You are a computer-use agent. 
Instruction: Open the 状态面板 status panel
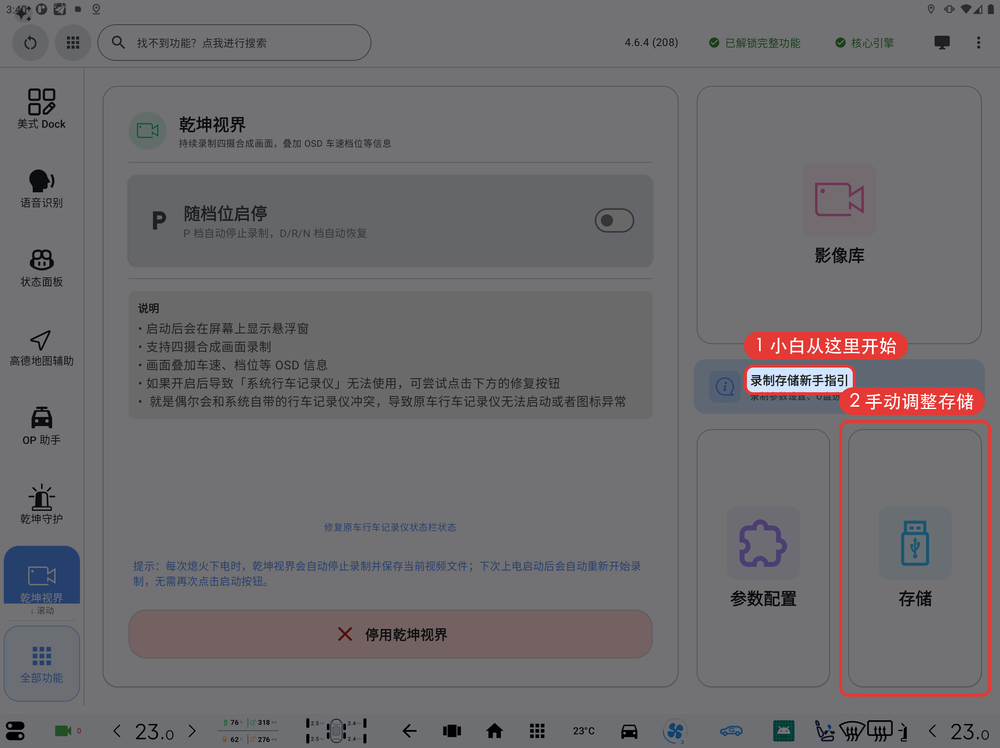41,268
